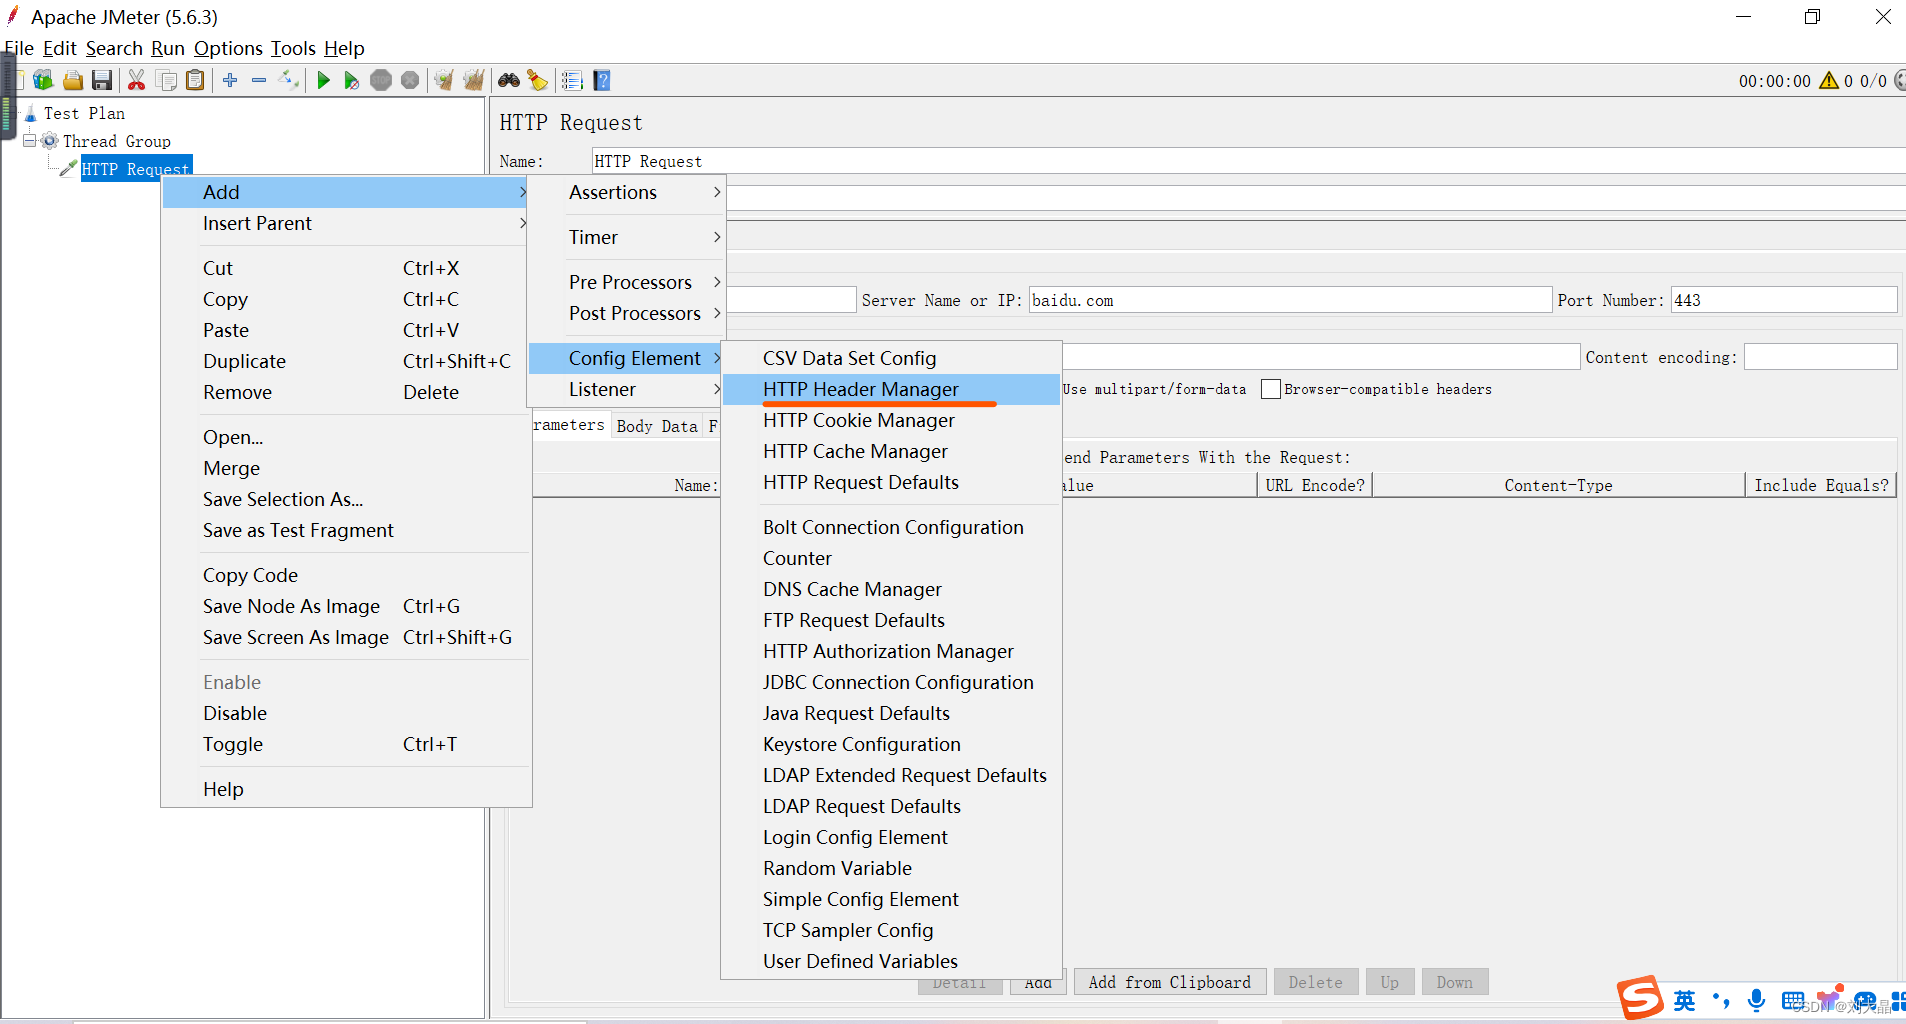Choose Save as Test Fragment

tap(345, 530)
